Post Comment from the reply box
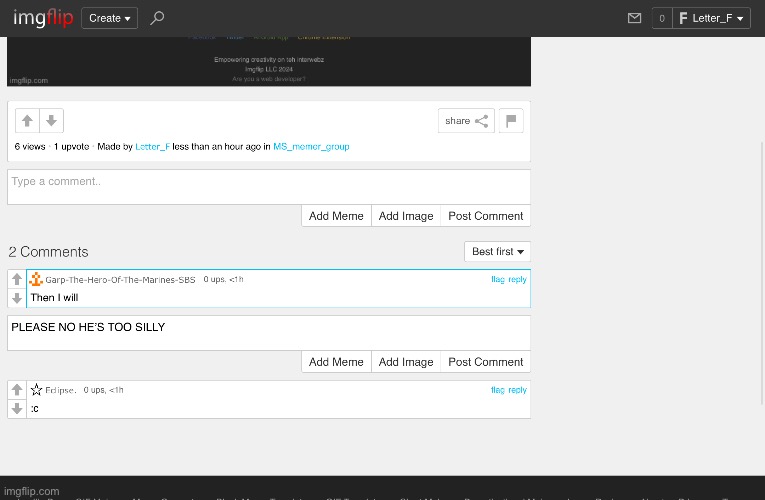 (485, 361)
